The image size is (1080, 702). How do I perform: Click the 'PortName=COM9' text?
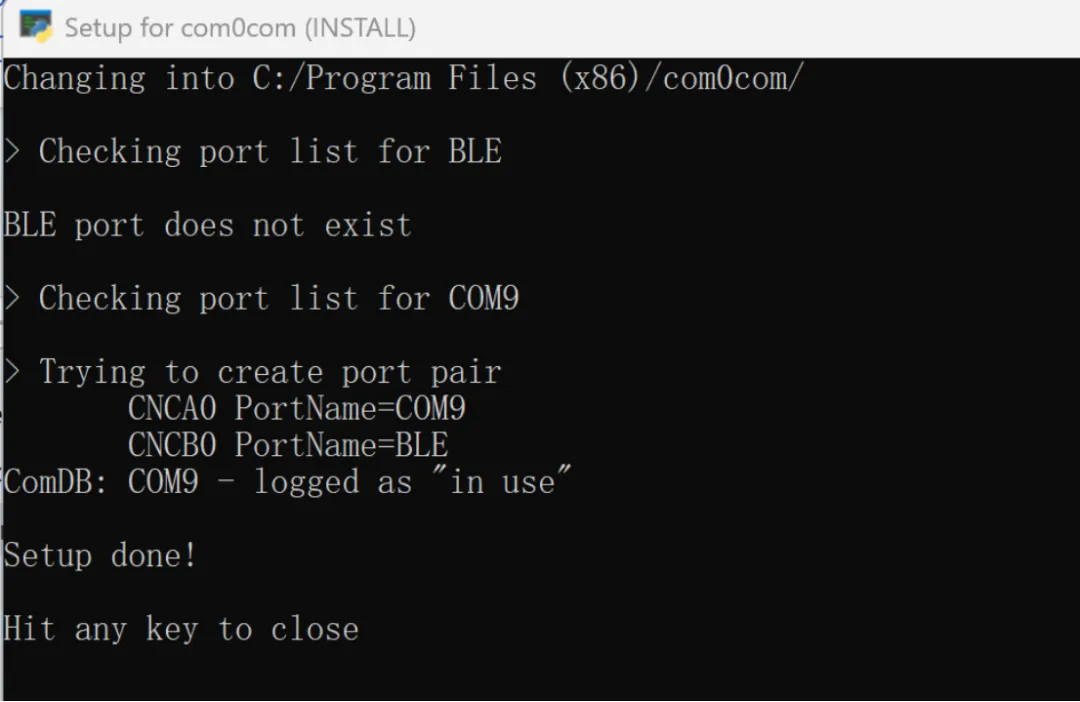pyautogui.click(x=350, y=408)
